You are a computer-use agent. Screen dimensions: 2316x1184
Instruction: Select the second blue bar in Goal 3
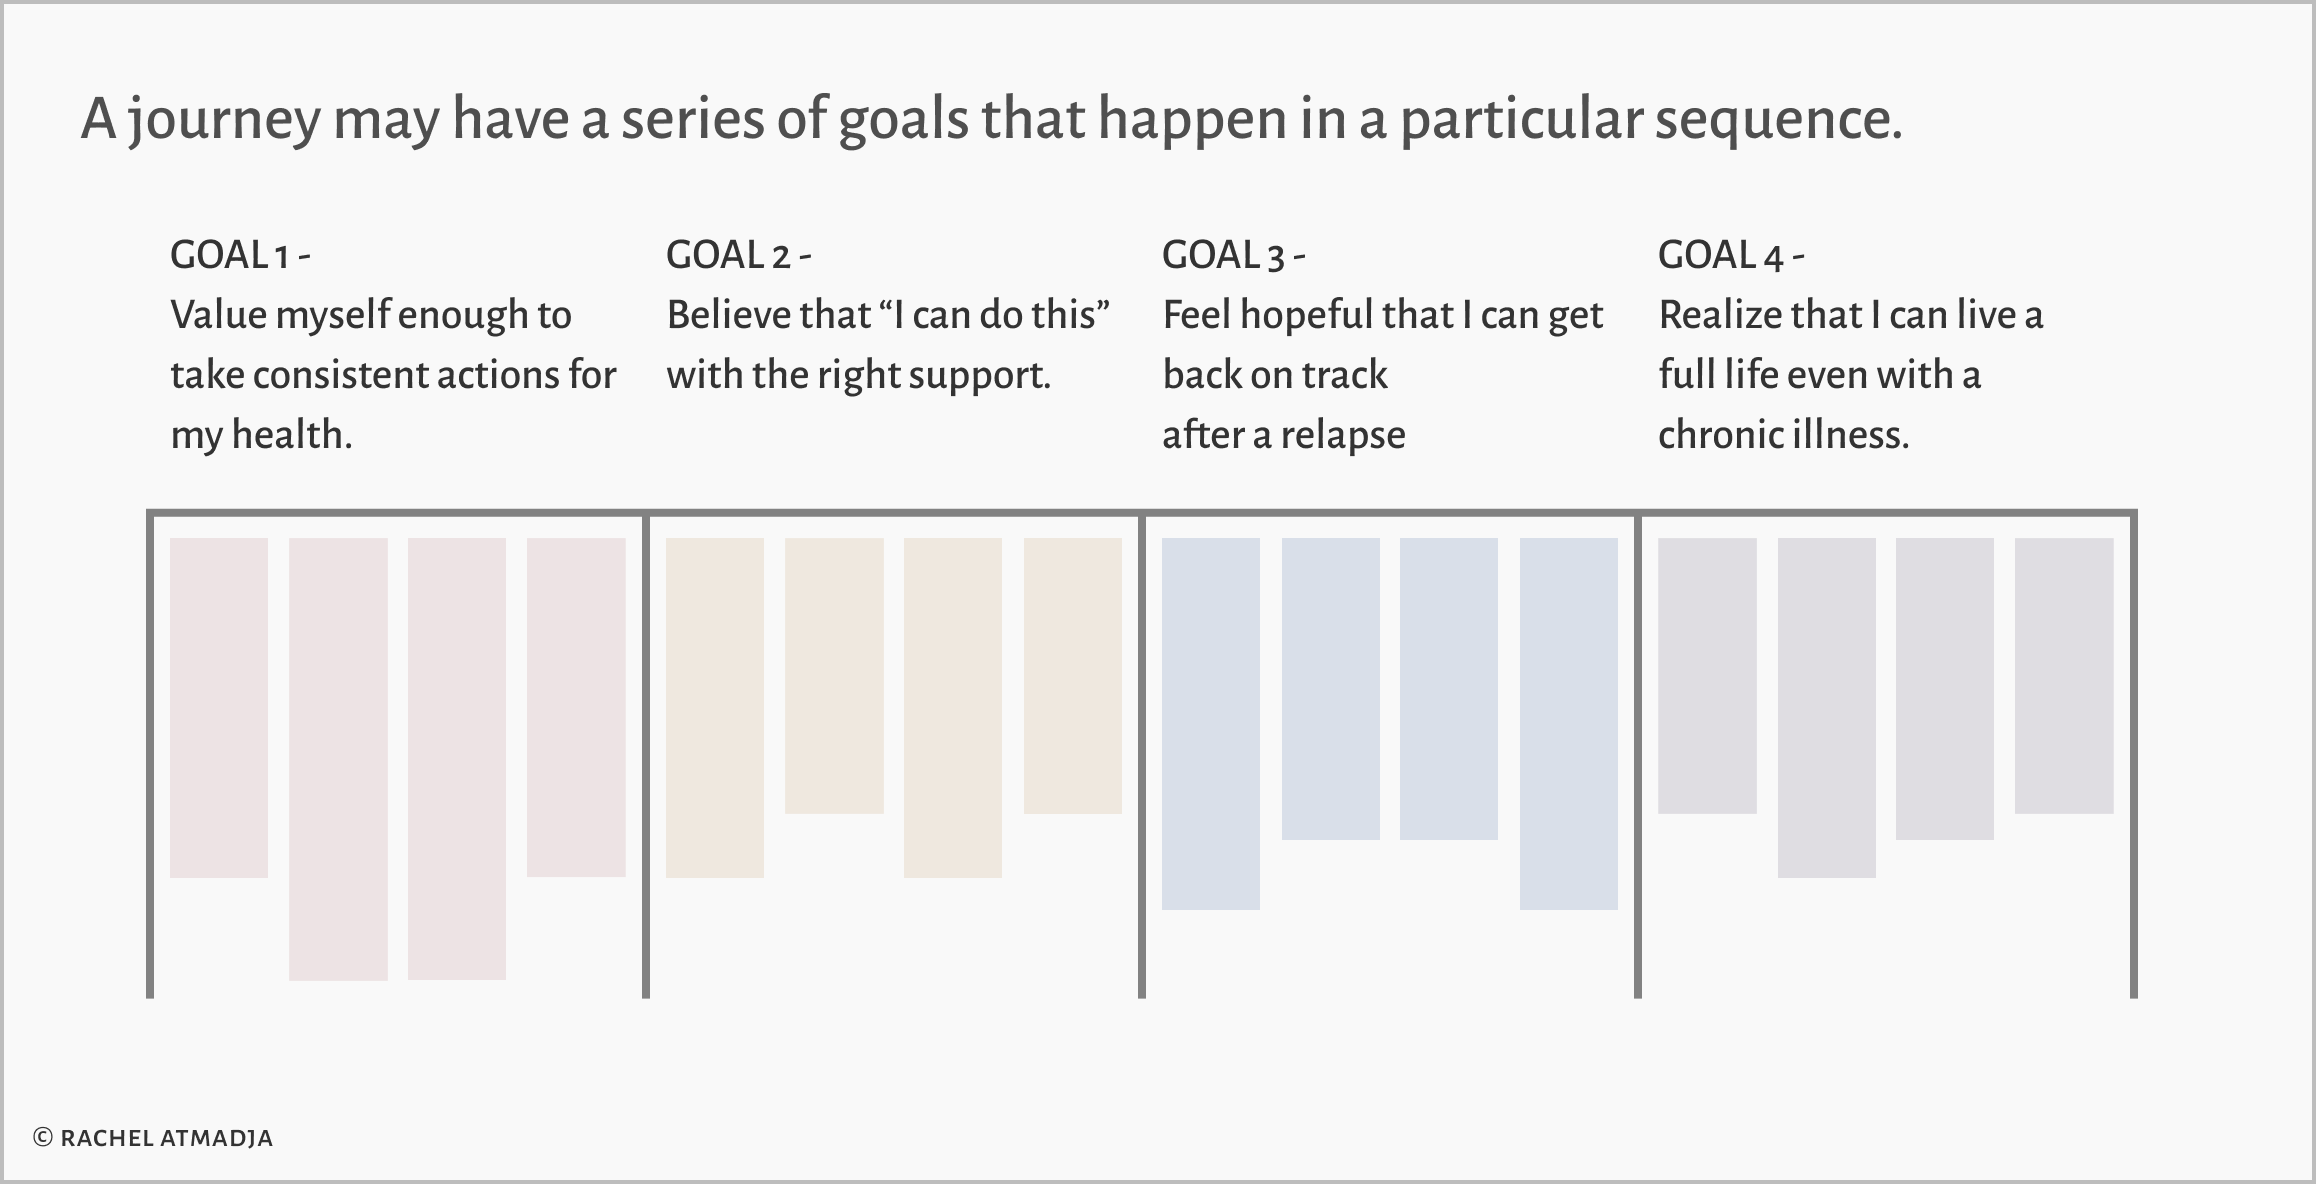pos(1331,689)
